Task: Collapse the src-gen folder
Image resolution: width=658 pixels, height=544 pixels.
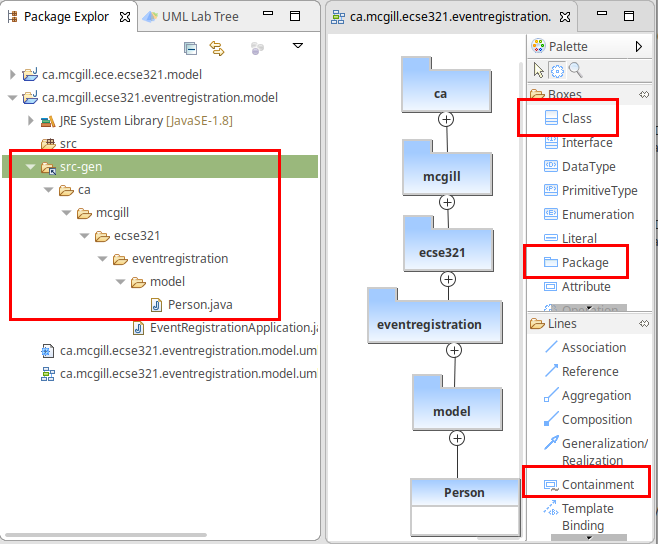Action: pyautogui.click(x=30, y=167)
